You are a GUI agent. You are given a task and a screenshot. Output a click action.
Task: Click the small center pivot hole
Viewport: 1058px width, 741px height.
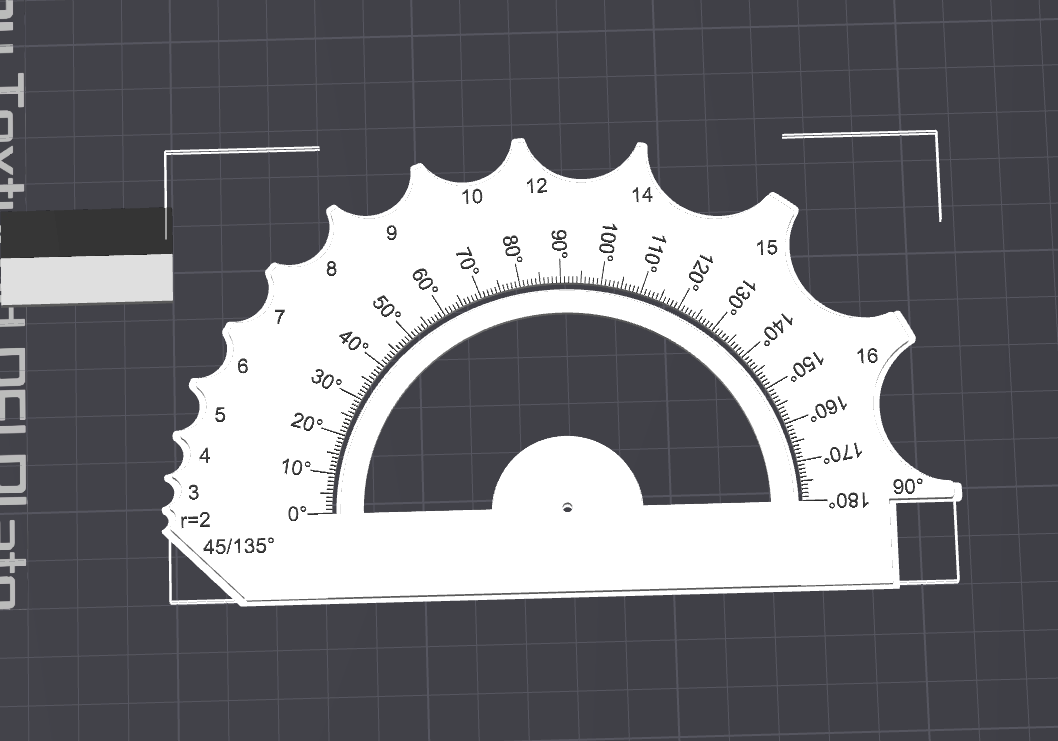pos(567,507)
